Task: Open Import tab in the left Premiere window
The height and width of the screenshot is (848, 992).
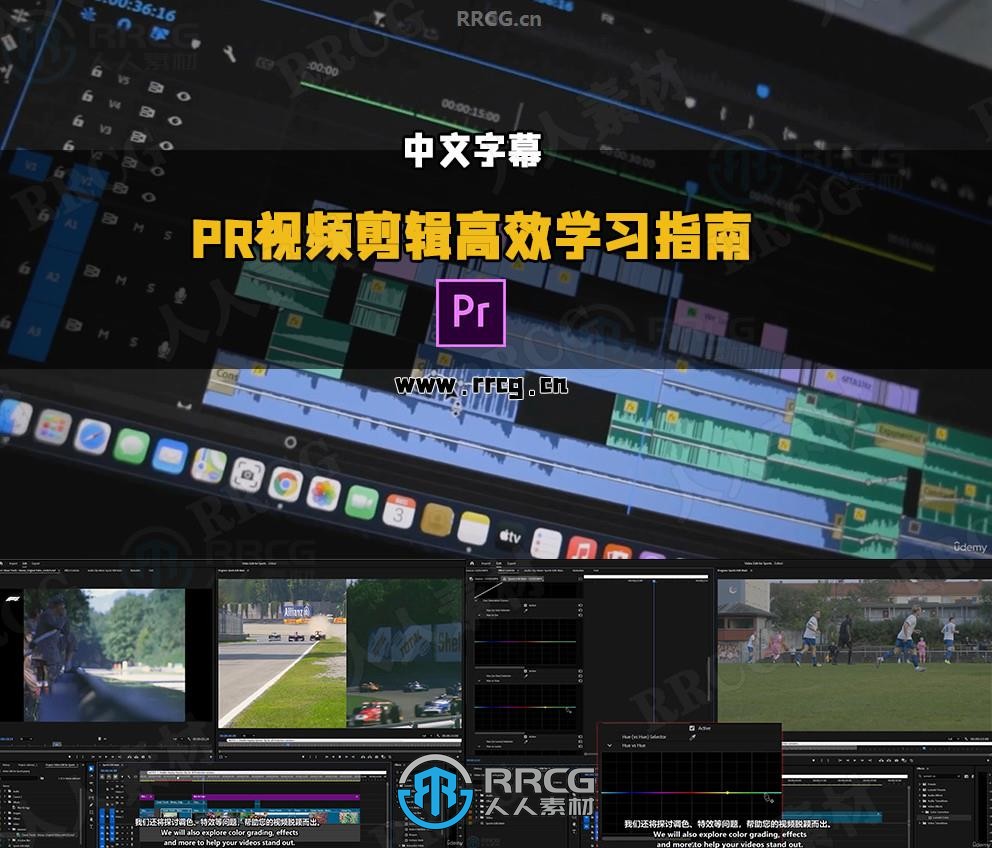Action: (13, 563)
